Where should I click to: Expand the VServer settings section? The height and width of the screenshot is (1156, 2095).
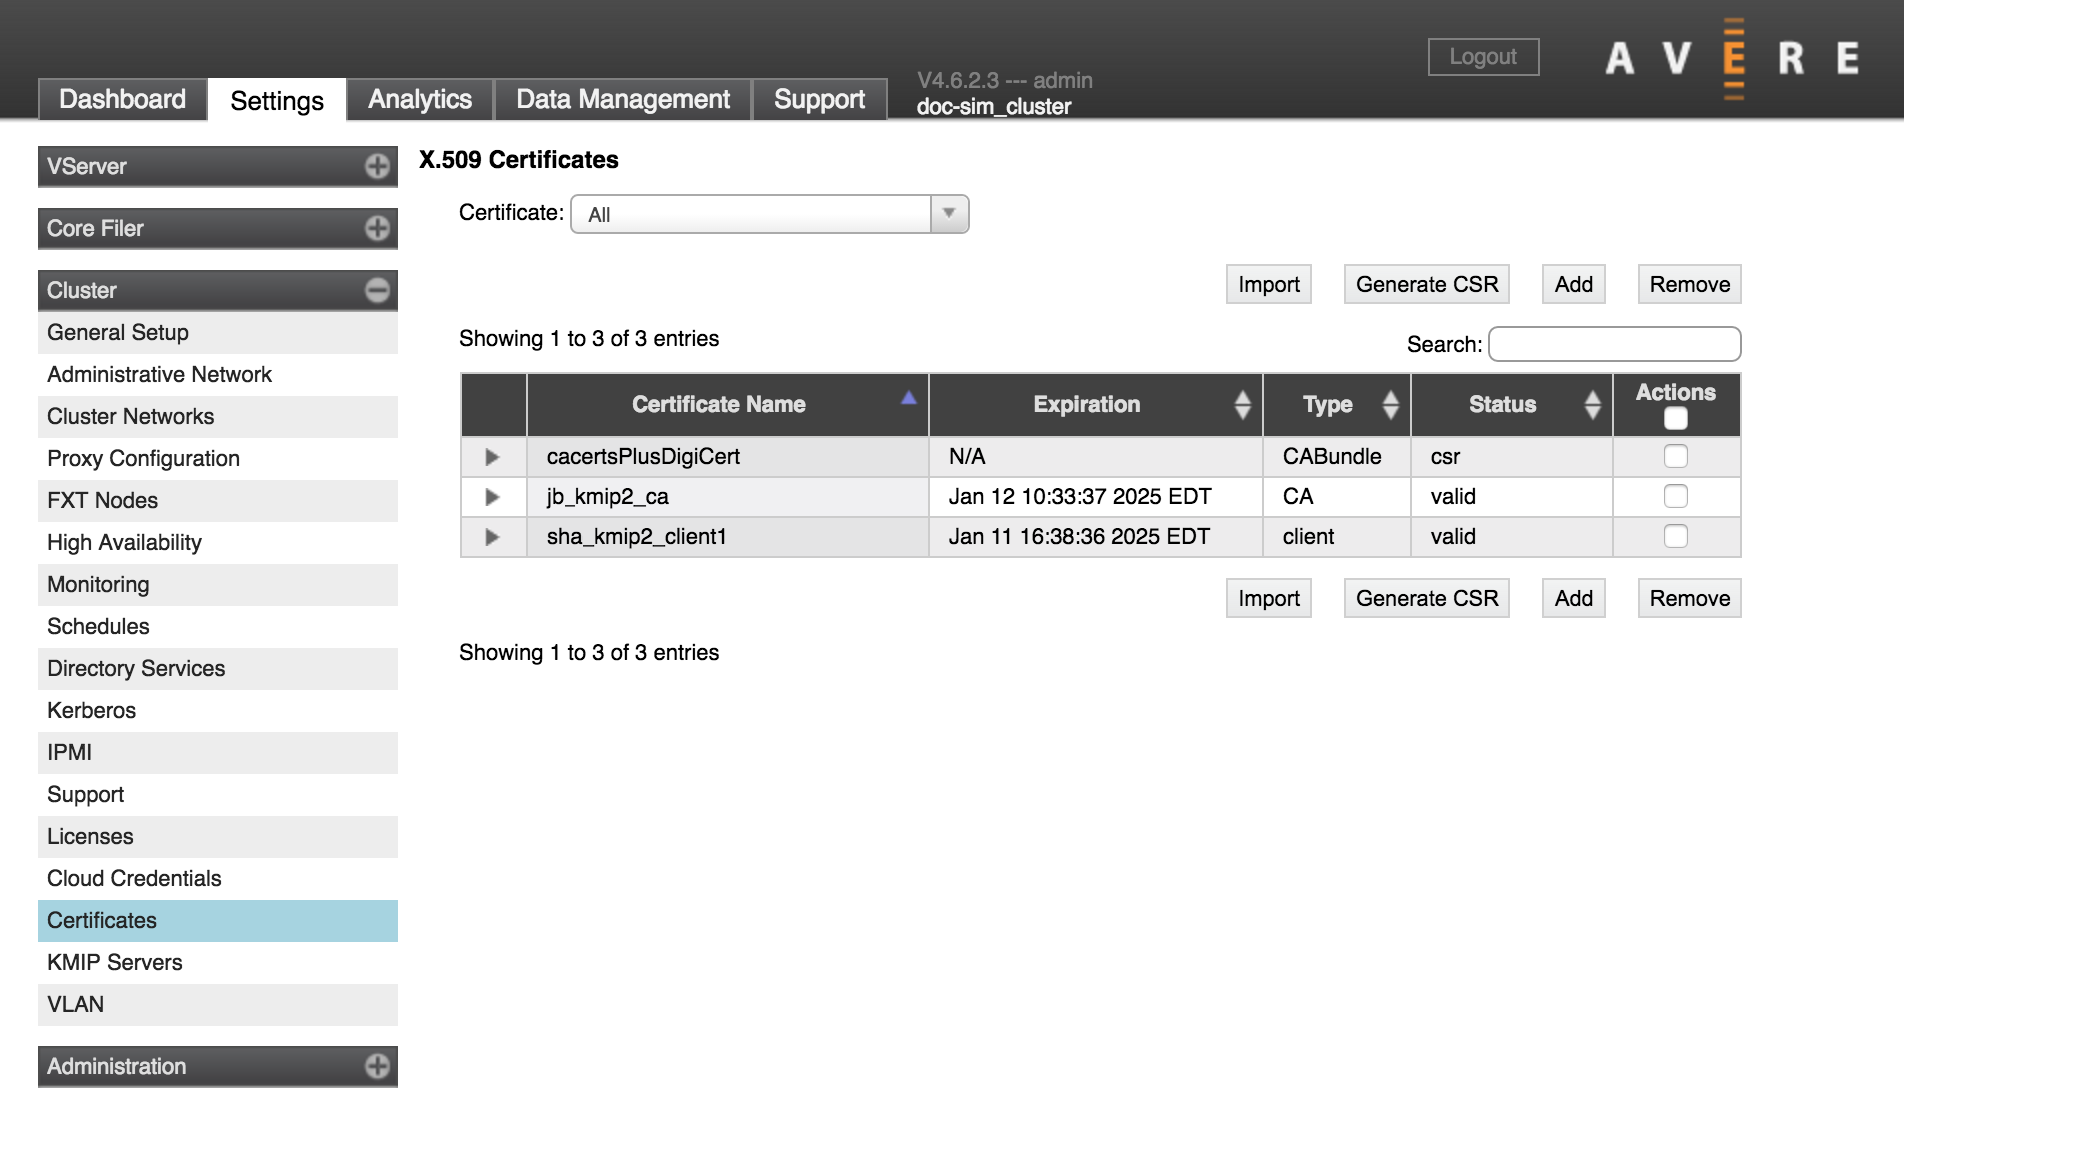pos(376,164)
